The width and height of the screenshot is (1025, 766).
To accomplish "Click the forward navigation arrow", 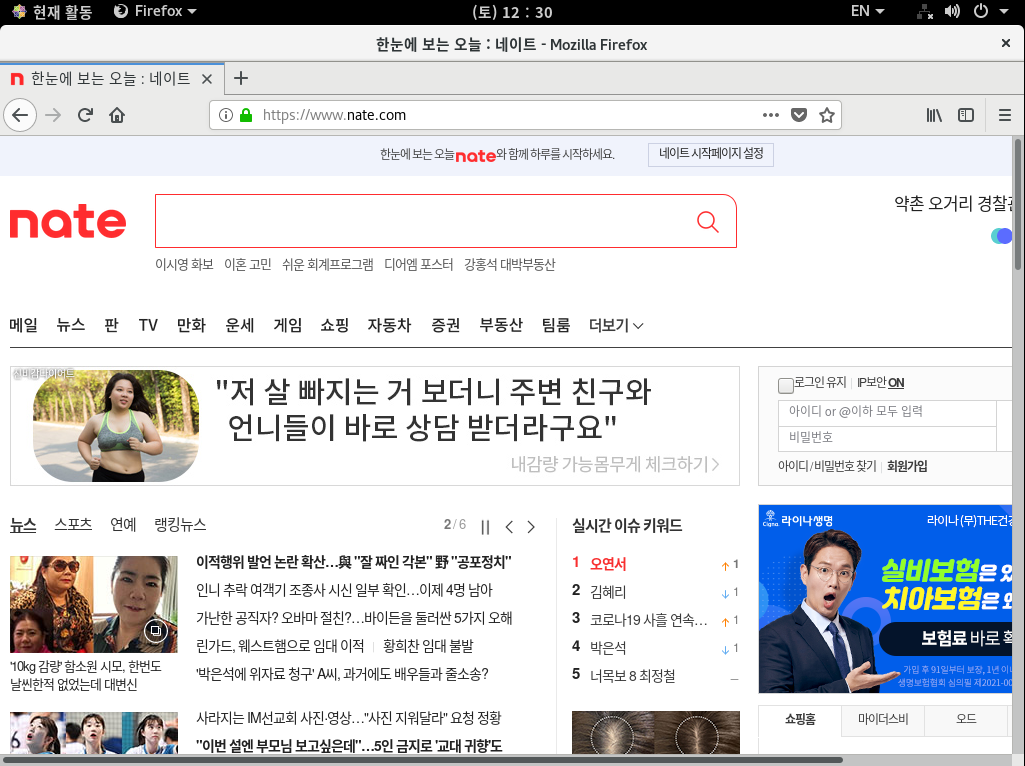I will point(53,116).
